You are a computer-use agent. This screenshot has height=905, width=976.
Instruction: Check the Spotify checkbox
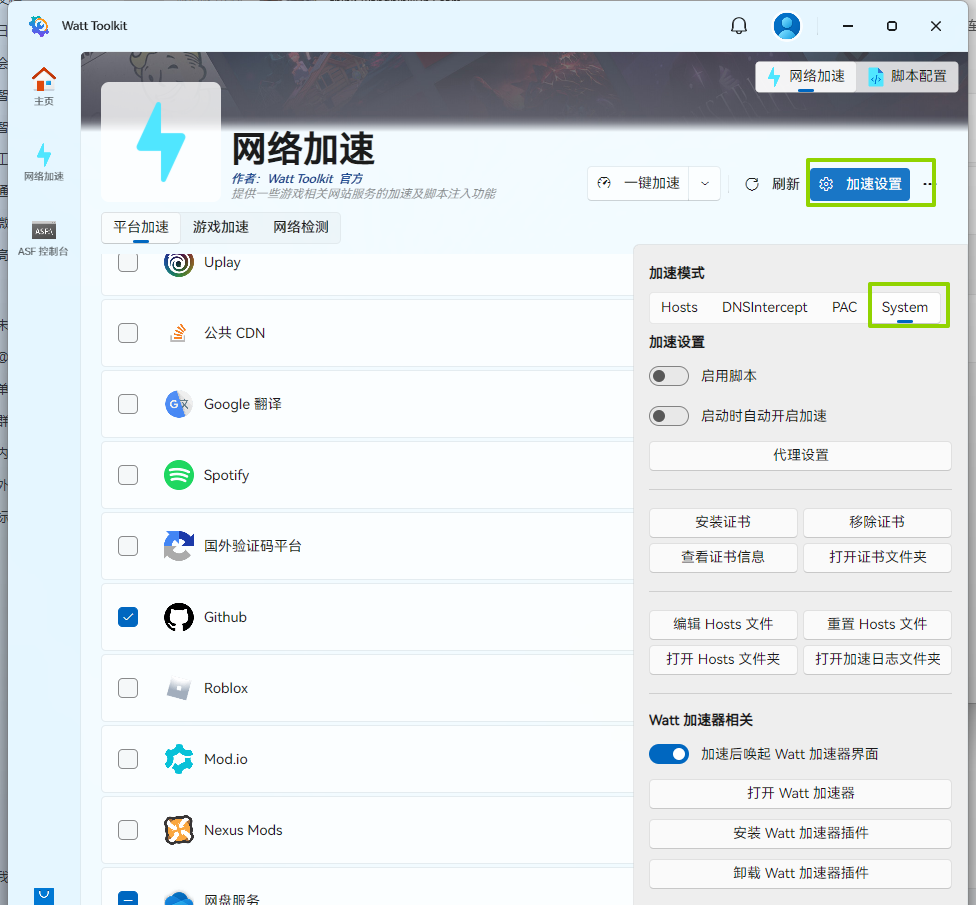click(128, 475)
